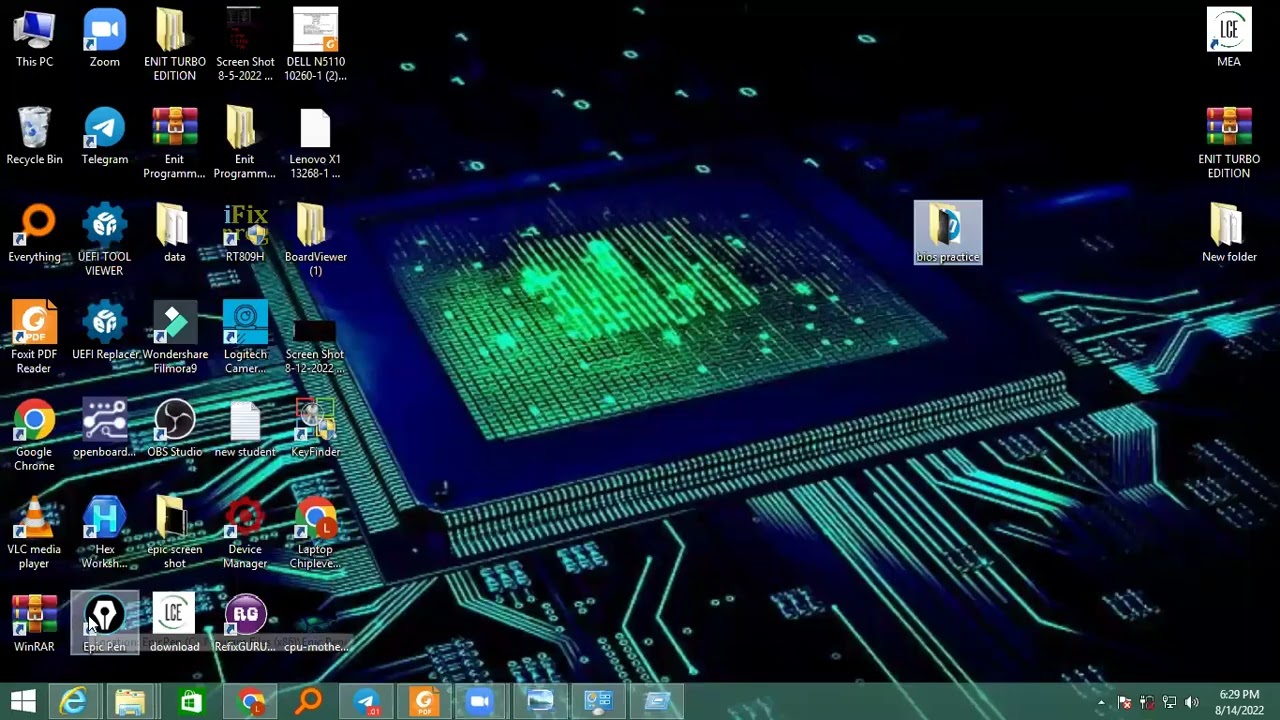Select the UEFI Replacer icon
Screen dimensions: 1280x720
104,331
